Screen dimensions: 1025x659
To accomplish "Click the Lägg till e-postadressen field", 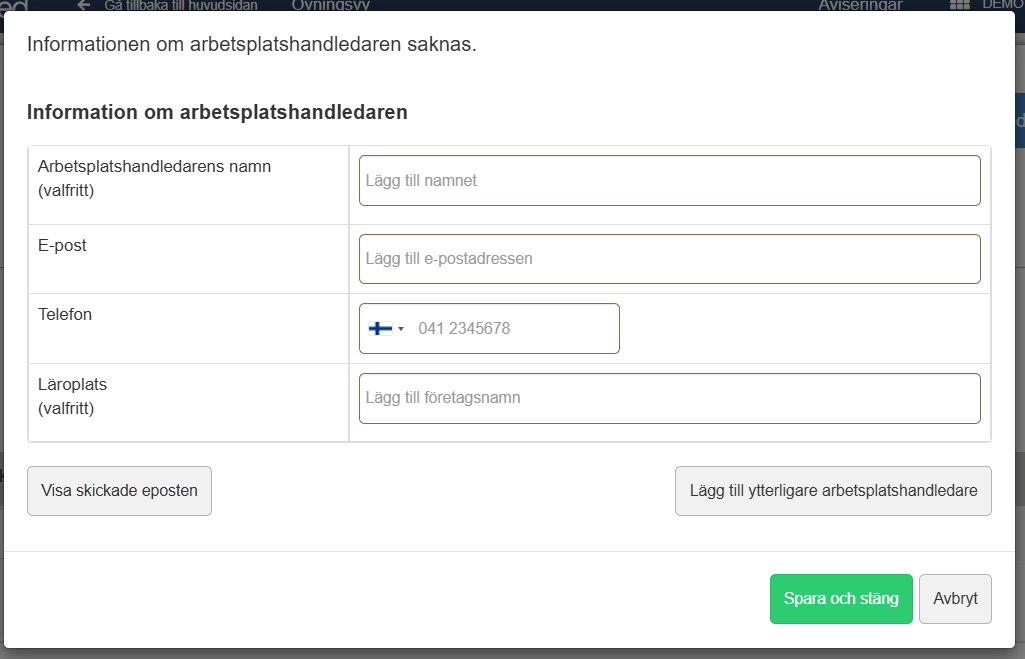I will (669, 258).
